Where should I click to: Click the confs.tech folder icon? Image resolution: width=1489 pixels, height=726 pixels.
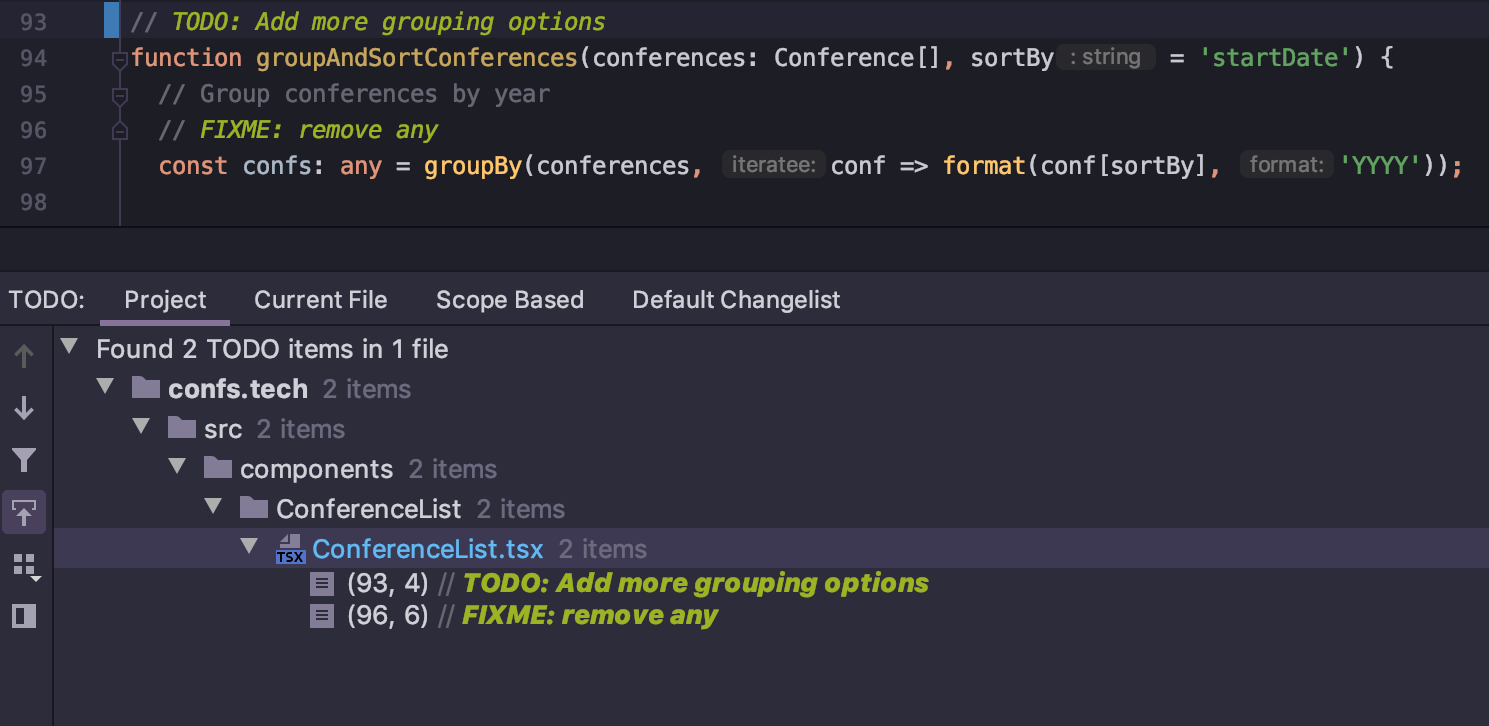(x=146, y=388)
